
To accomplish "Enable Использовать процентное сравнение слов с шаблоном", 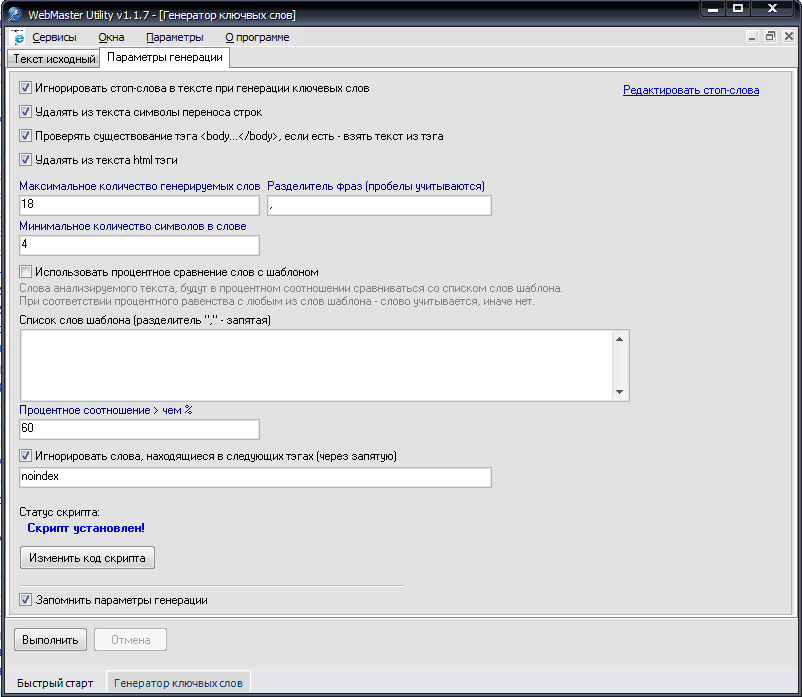I will pyautogui.click(x=26, y=271).
